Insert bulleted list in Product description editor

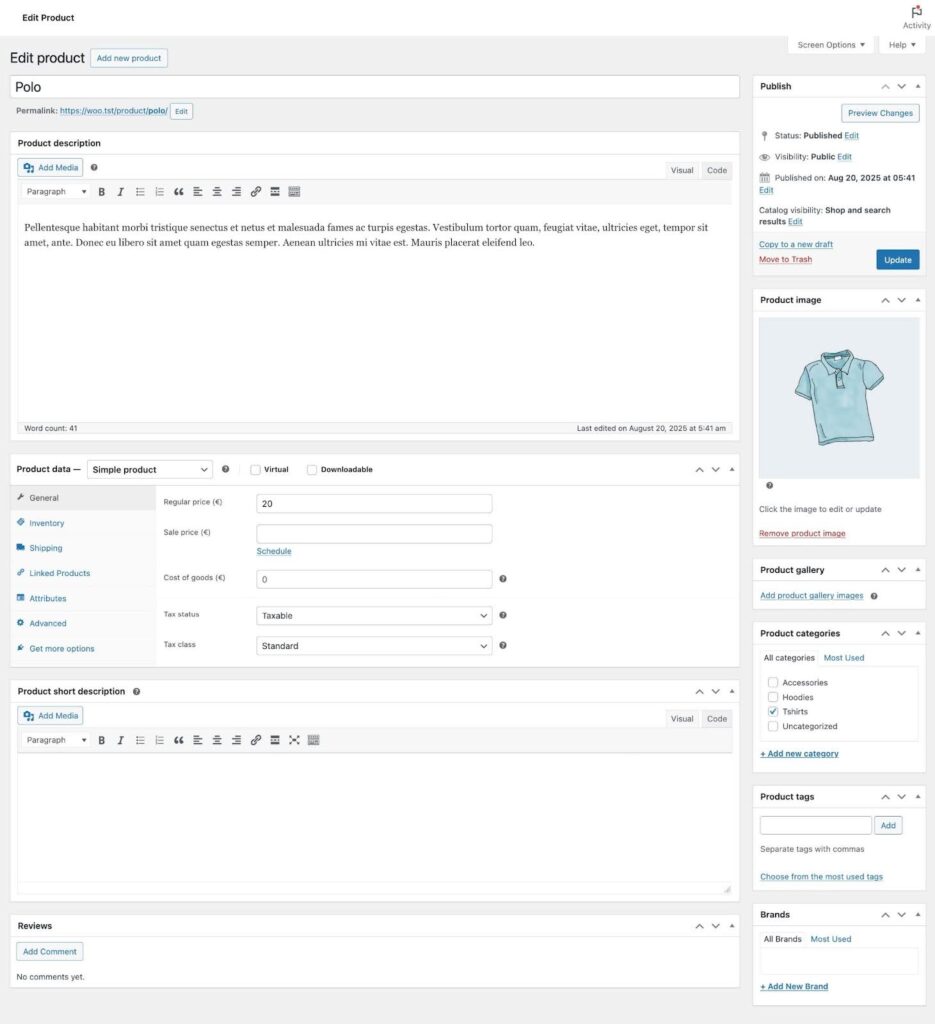click(140, 191)
